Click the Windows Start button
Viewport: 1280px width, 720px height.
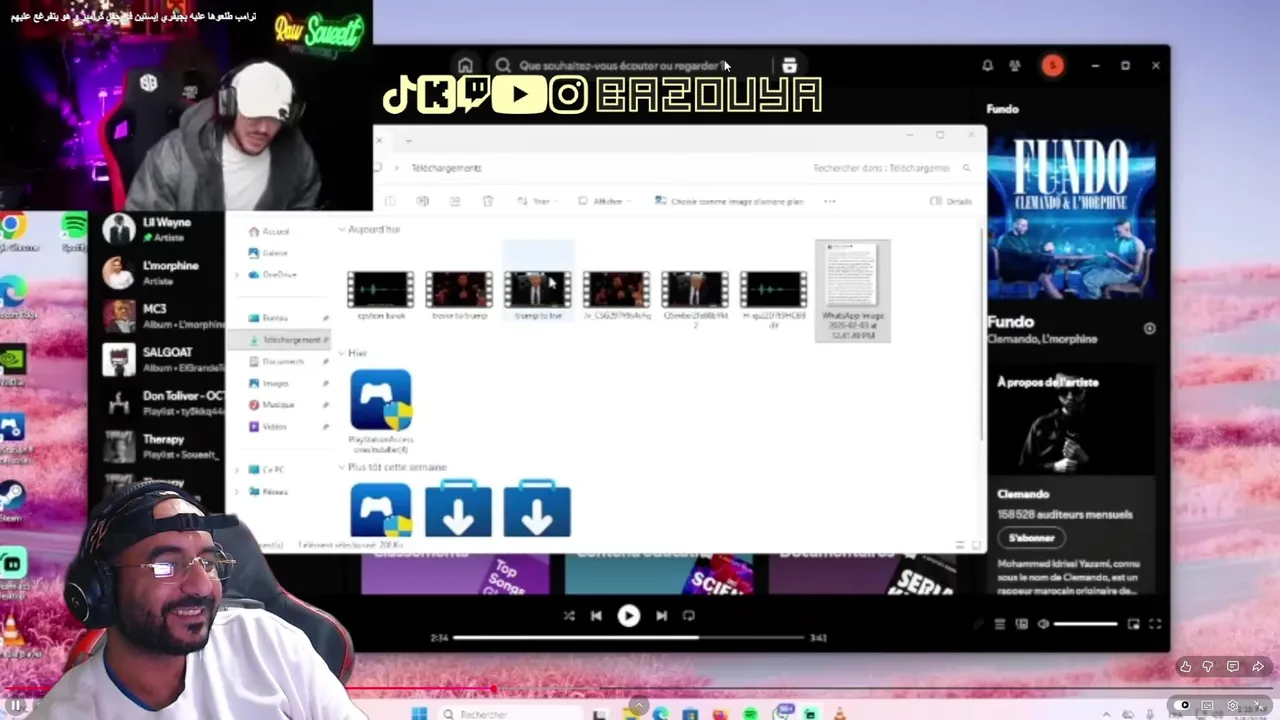(x=419, y=713)
